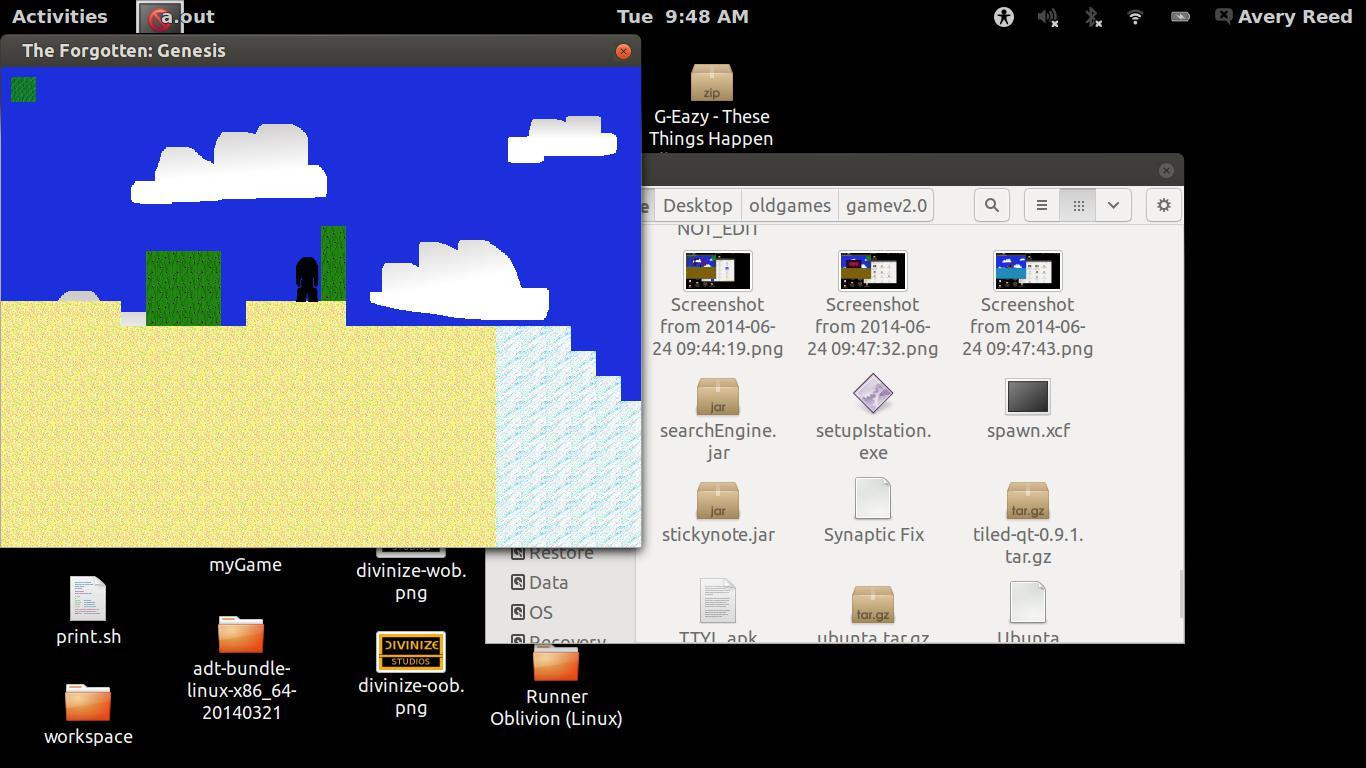Image resolution: width=1366 pixels, height=768 pixels.
Task: Click the muted volume icon in top bar
Action: pyautogui.click(x=1047, y=17)
